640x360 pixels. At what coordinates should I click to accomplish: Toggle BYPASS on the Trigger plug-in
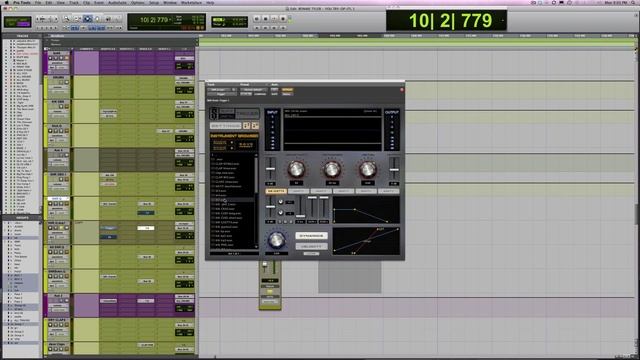287,89
